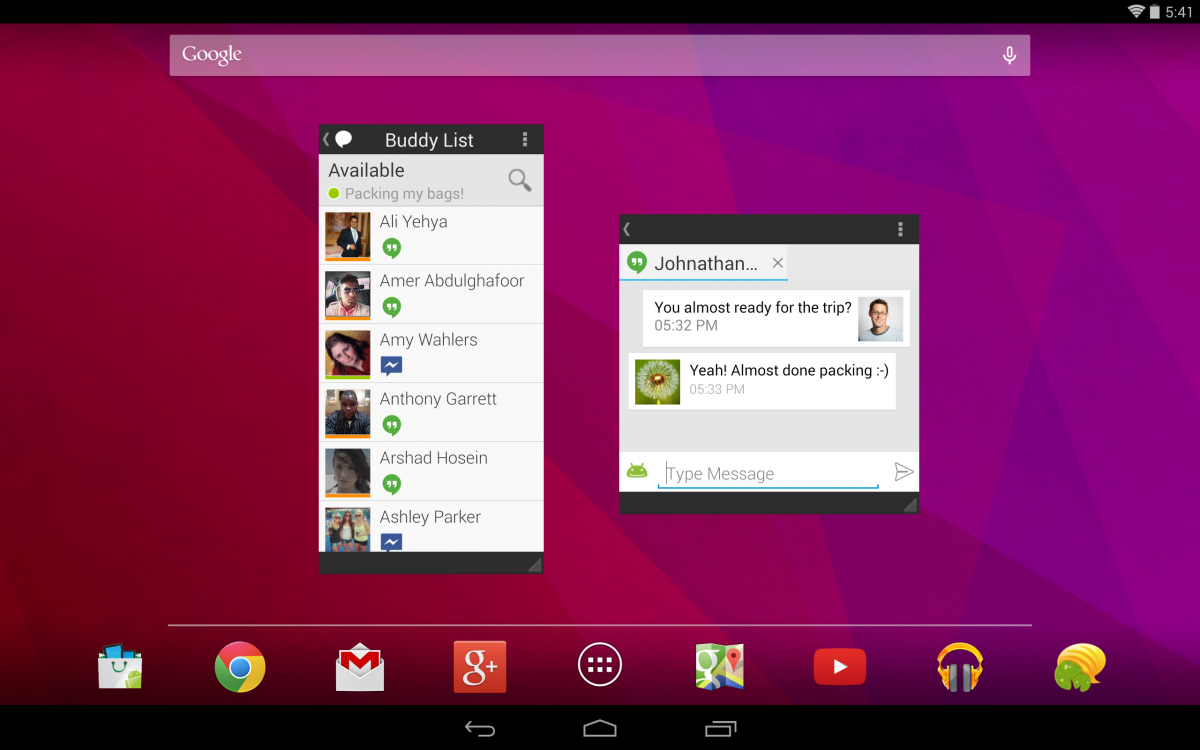Open the Google Maps app
Image resolution: width=1200 pixels, height=750 pixels.
tap(720, 667)
